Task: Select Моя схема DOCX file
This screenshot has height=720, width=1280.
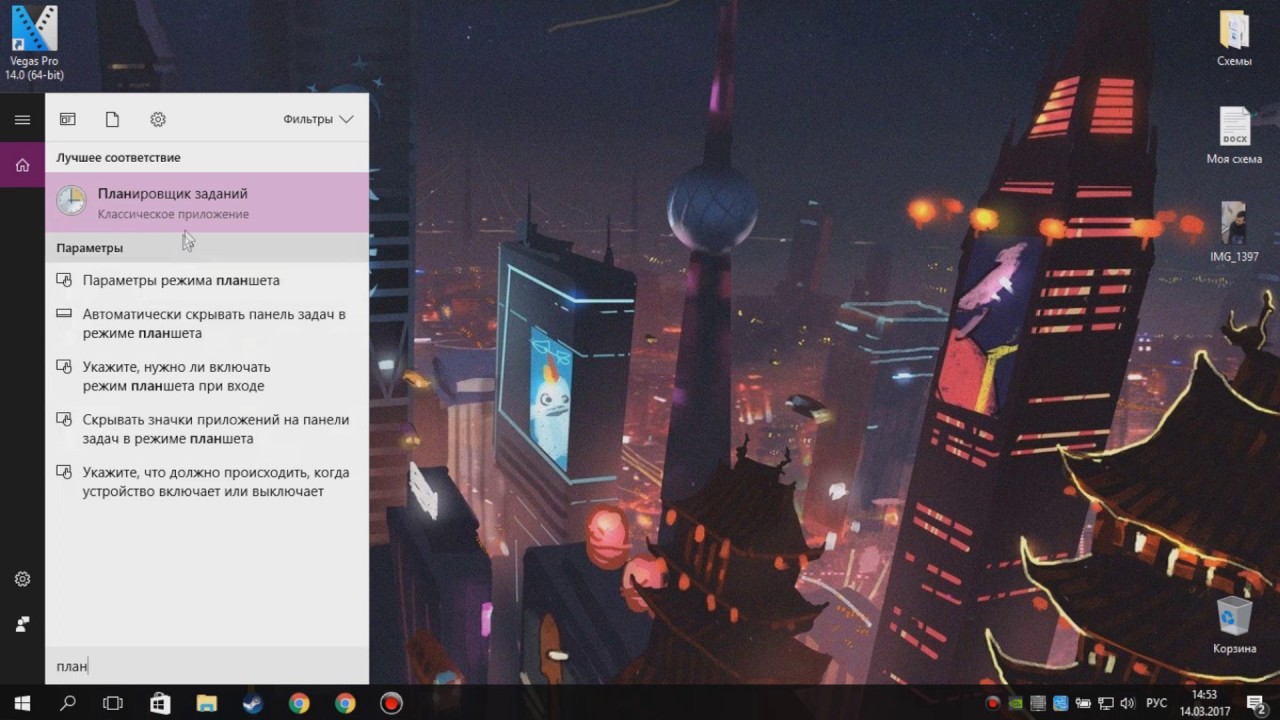Action: coord(1234,136)
